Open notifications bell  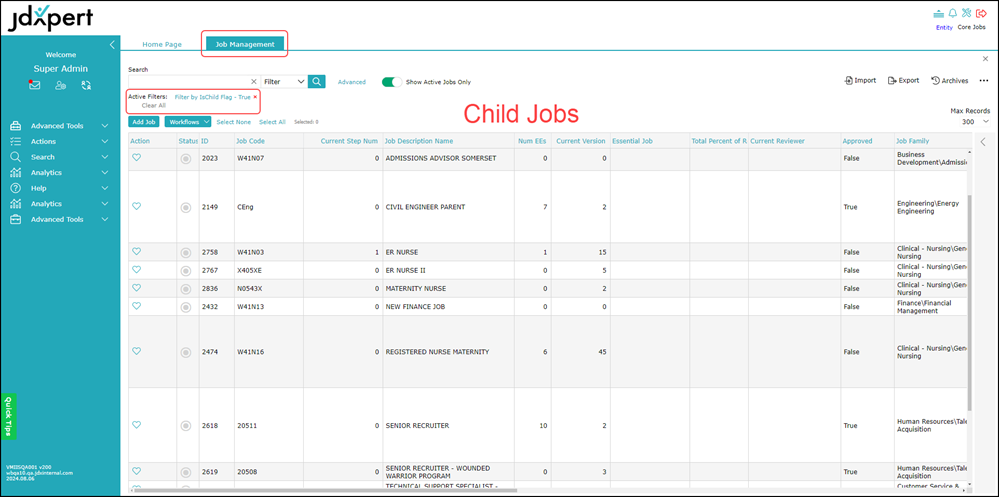952,13
